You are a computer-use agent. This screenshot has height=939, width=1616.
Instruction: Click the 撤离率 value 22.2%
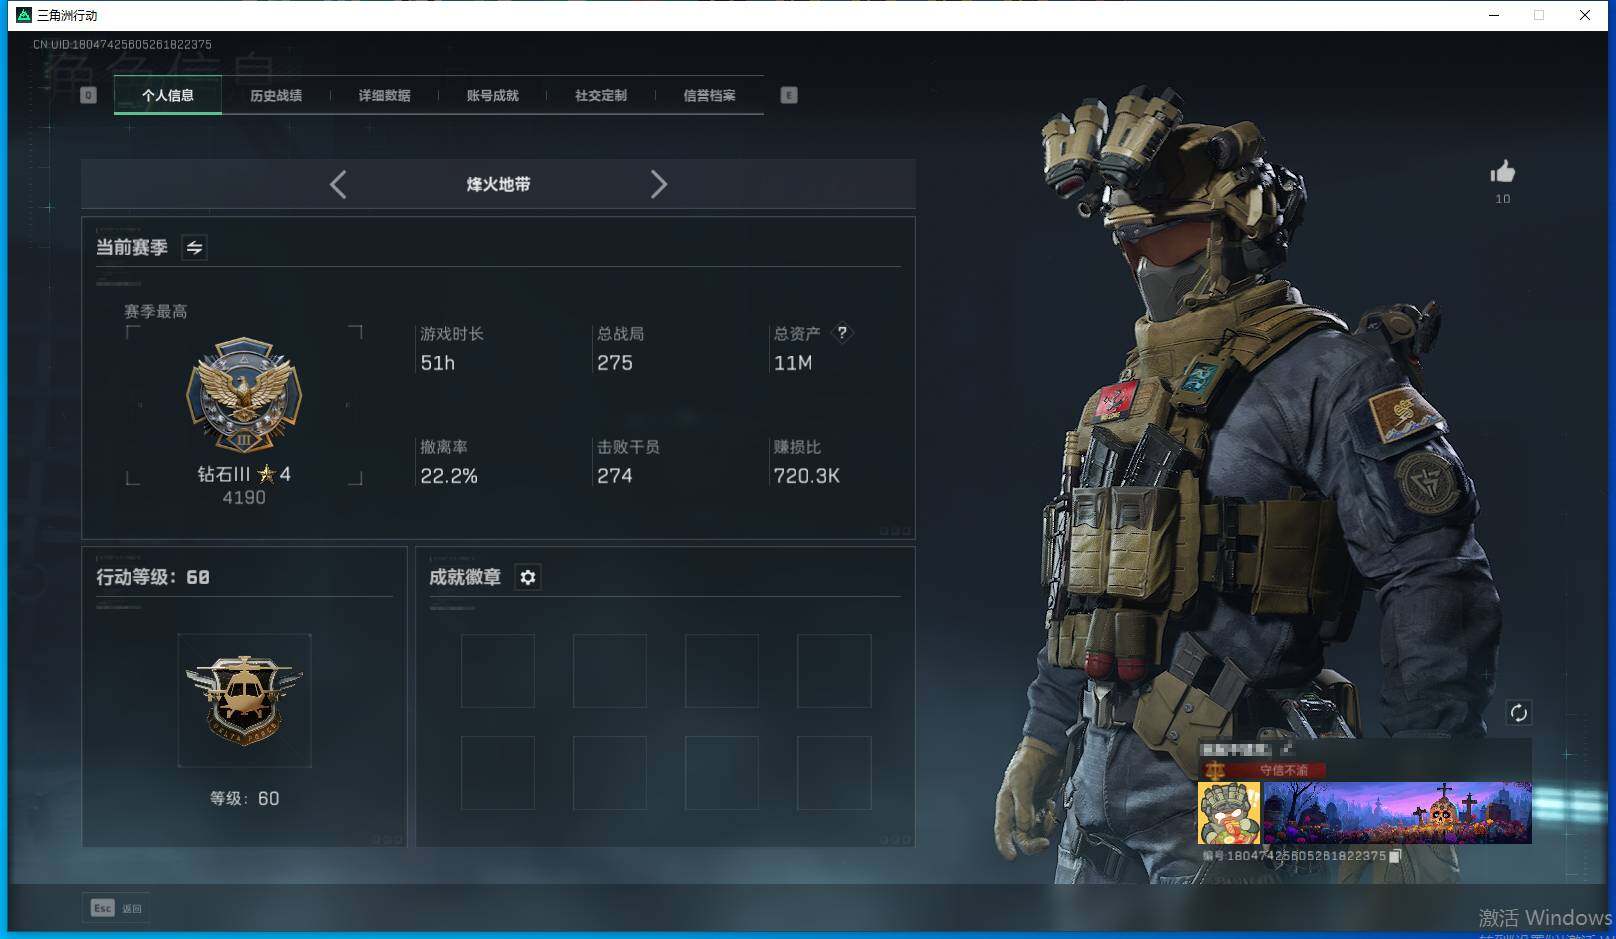pos(449,476)
